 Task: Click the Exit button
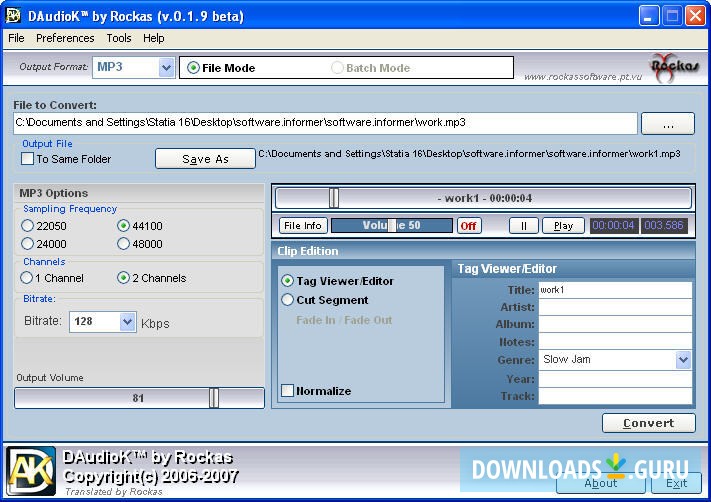(676, 483)
